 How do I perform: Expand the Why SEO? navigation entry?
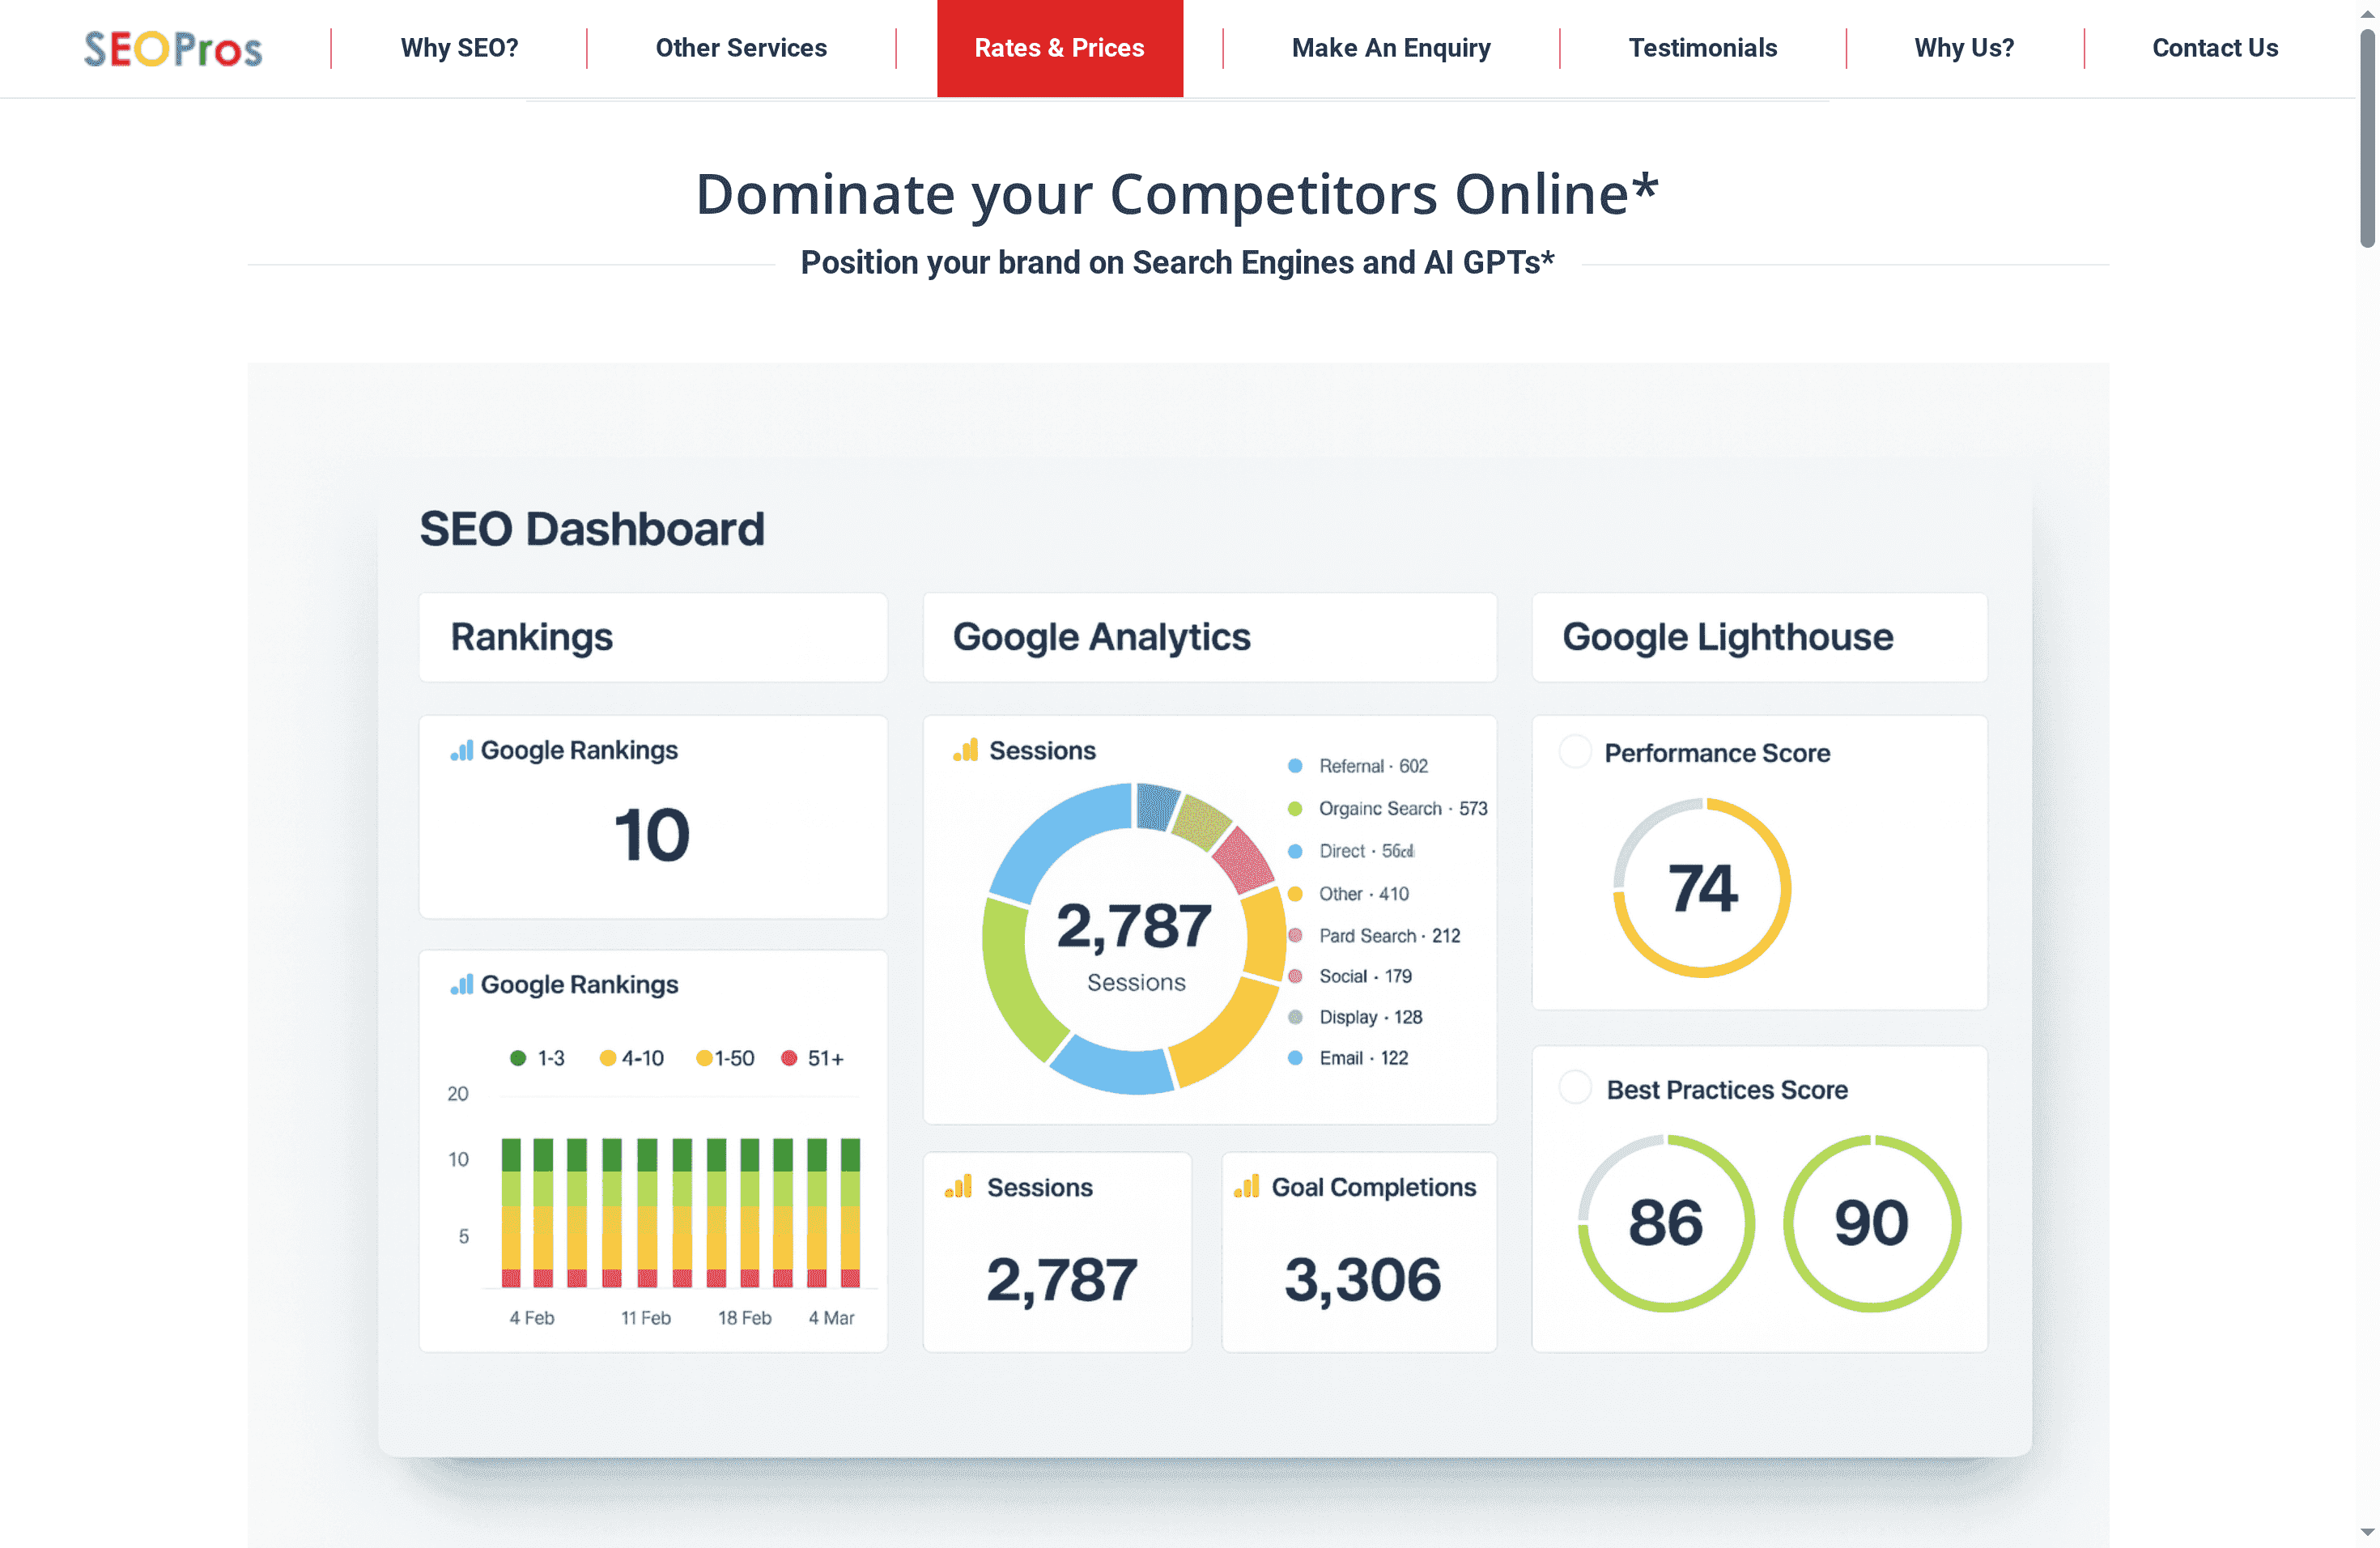point(459,47)
